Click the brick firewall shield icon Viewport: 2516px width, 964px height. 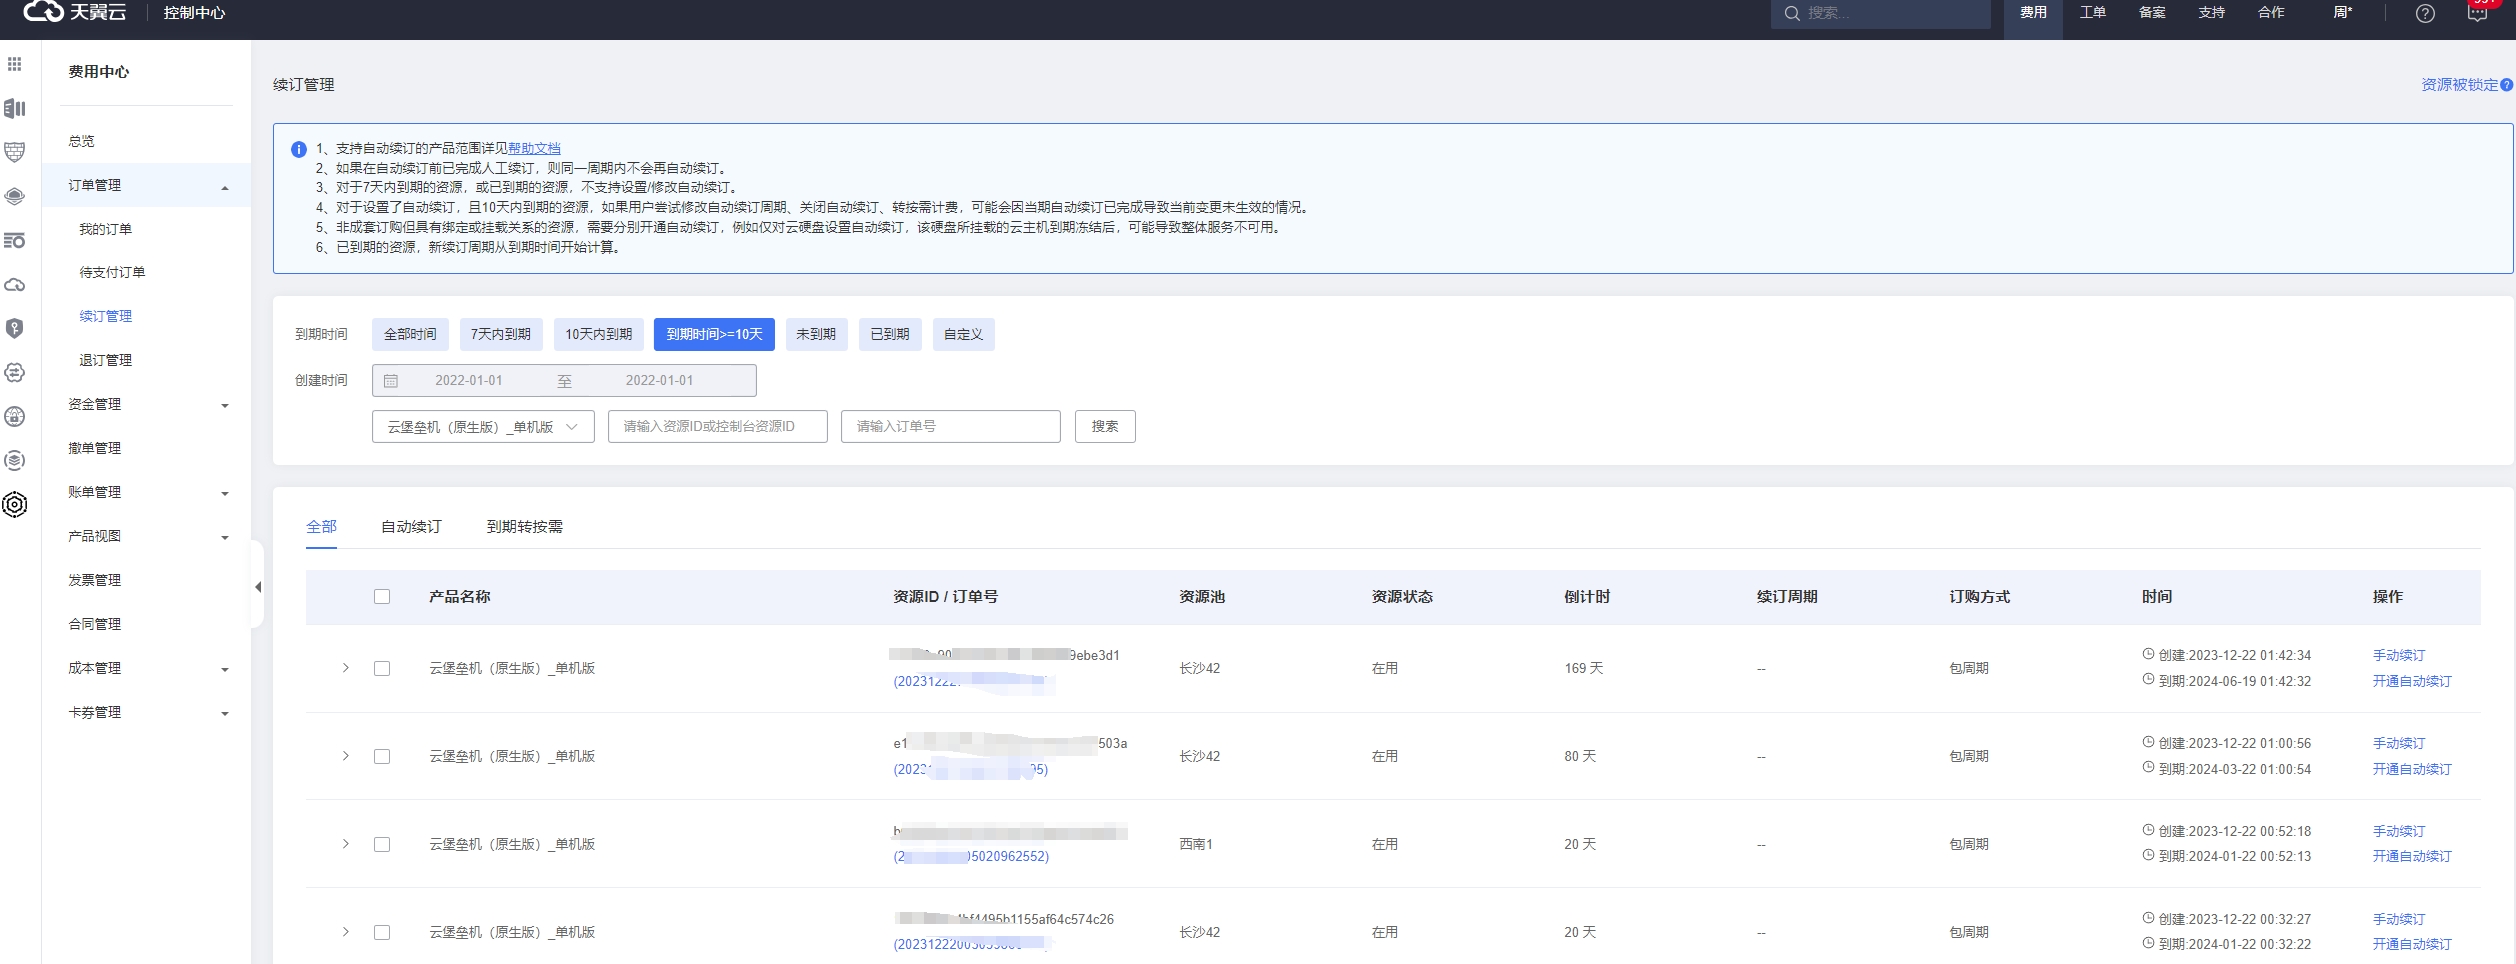[x=14, y=152]
